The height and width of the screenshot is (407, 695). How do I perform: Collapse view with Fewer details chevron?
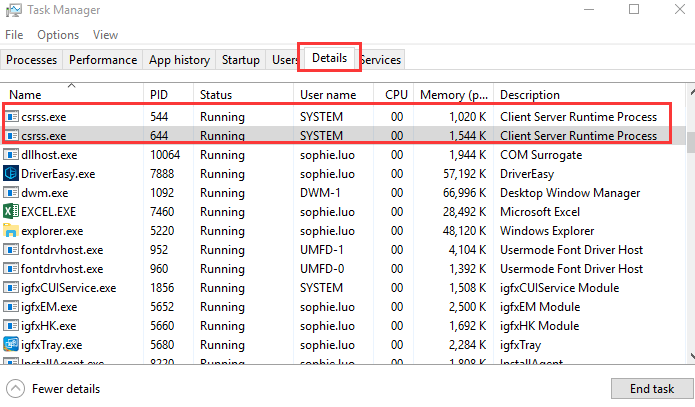15,389
